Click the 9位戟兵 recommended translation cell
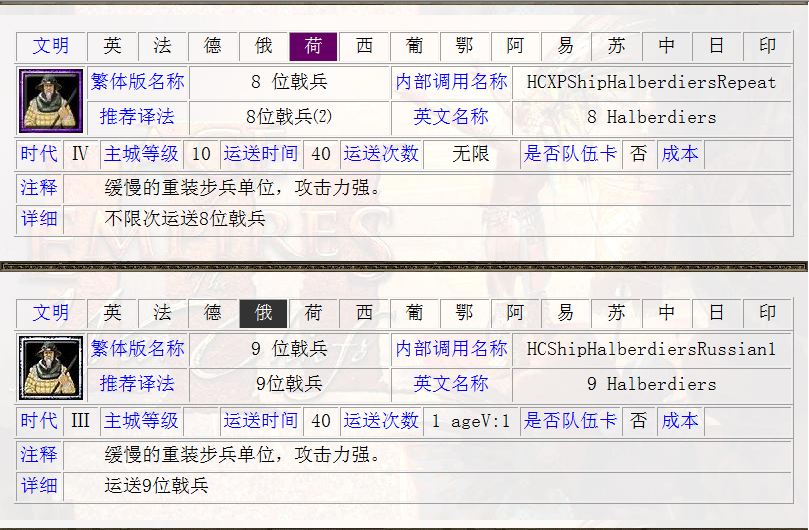 click(289, 383)
